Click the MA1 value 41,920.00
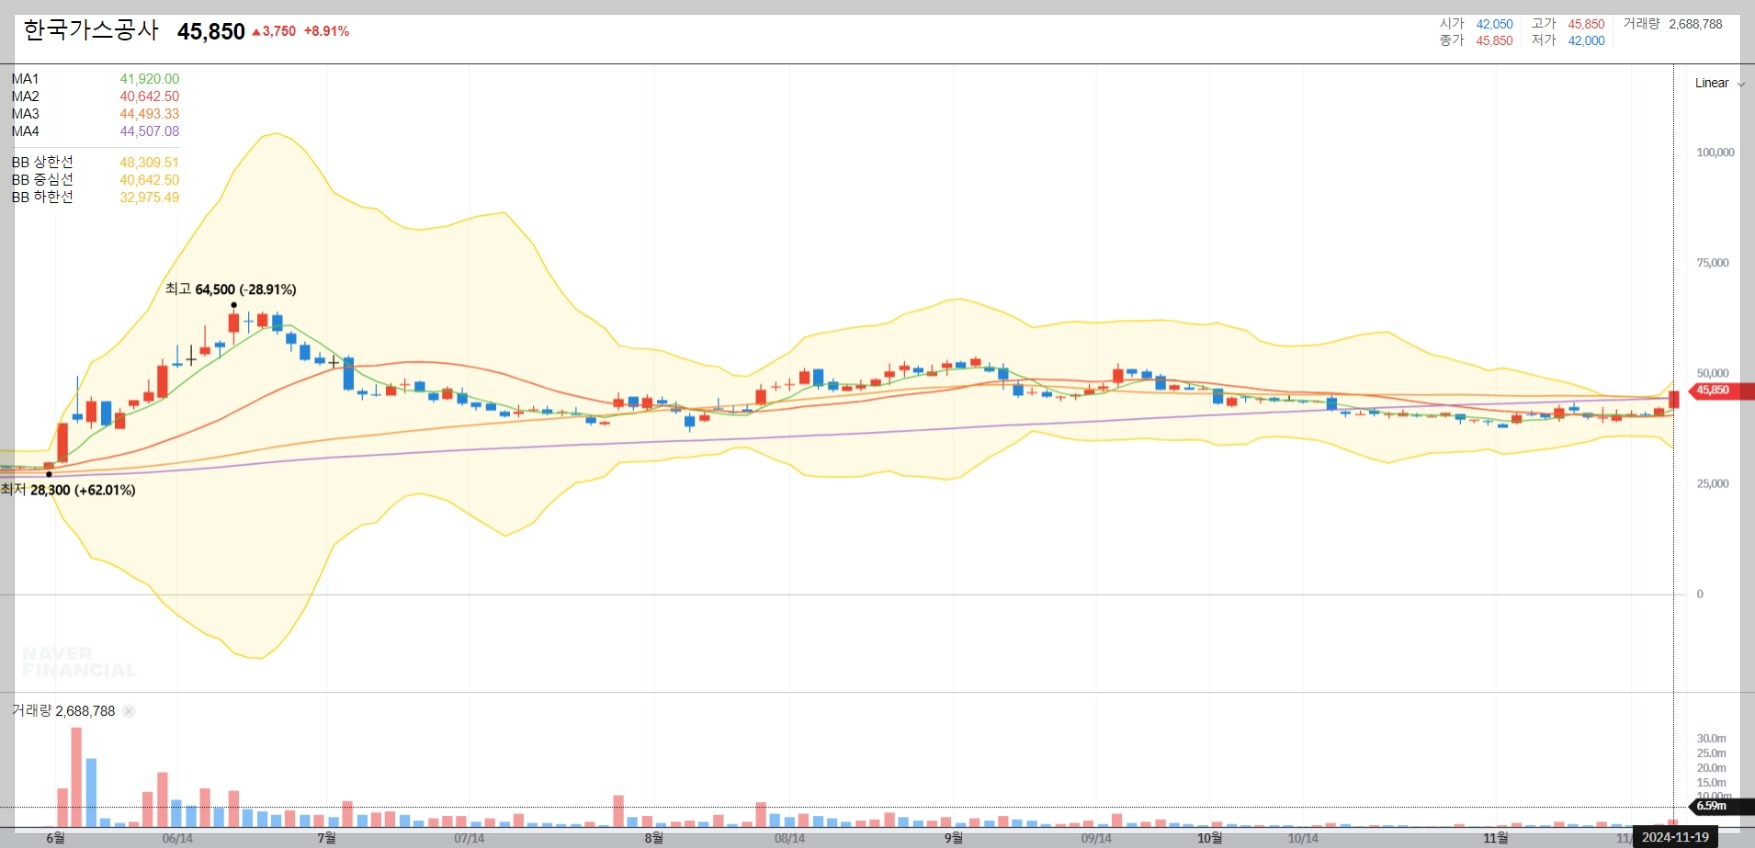1755x848 pixels. point(149,79)
